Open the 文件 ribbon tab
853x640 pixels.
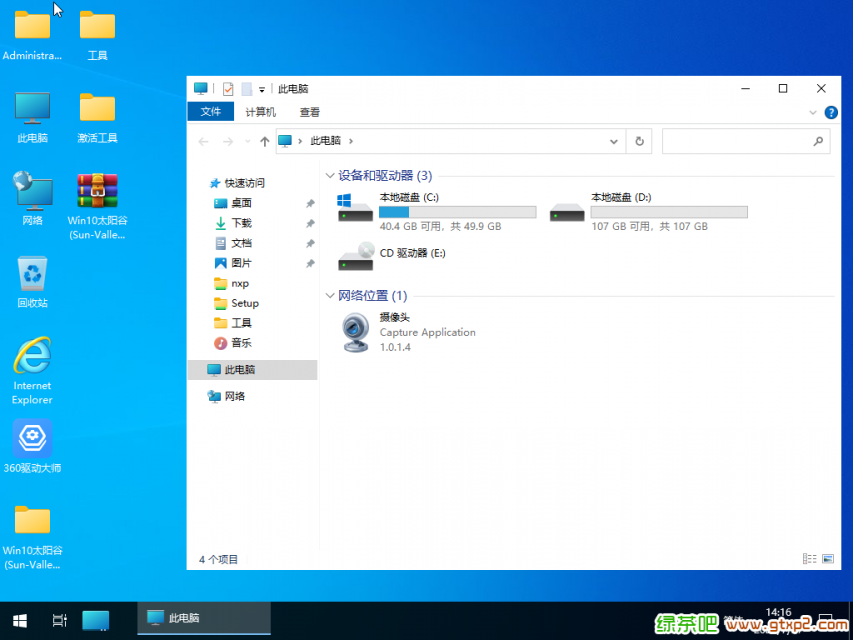211,112
